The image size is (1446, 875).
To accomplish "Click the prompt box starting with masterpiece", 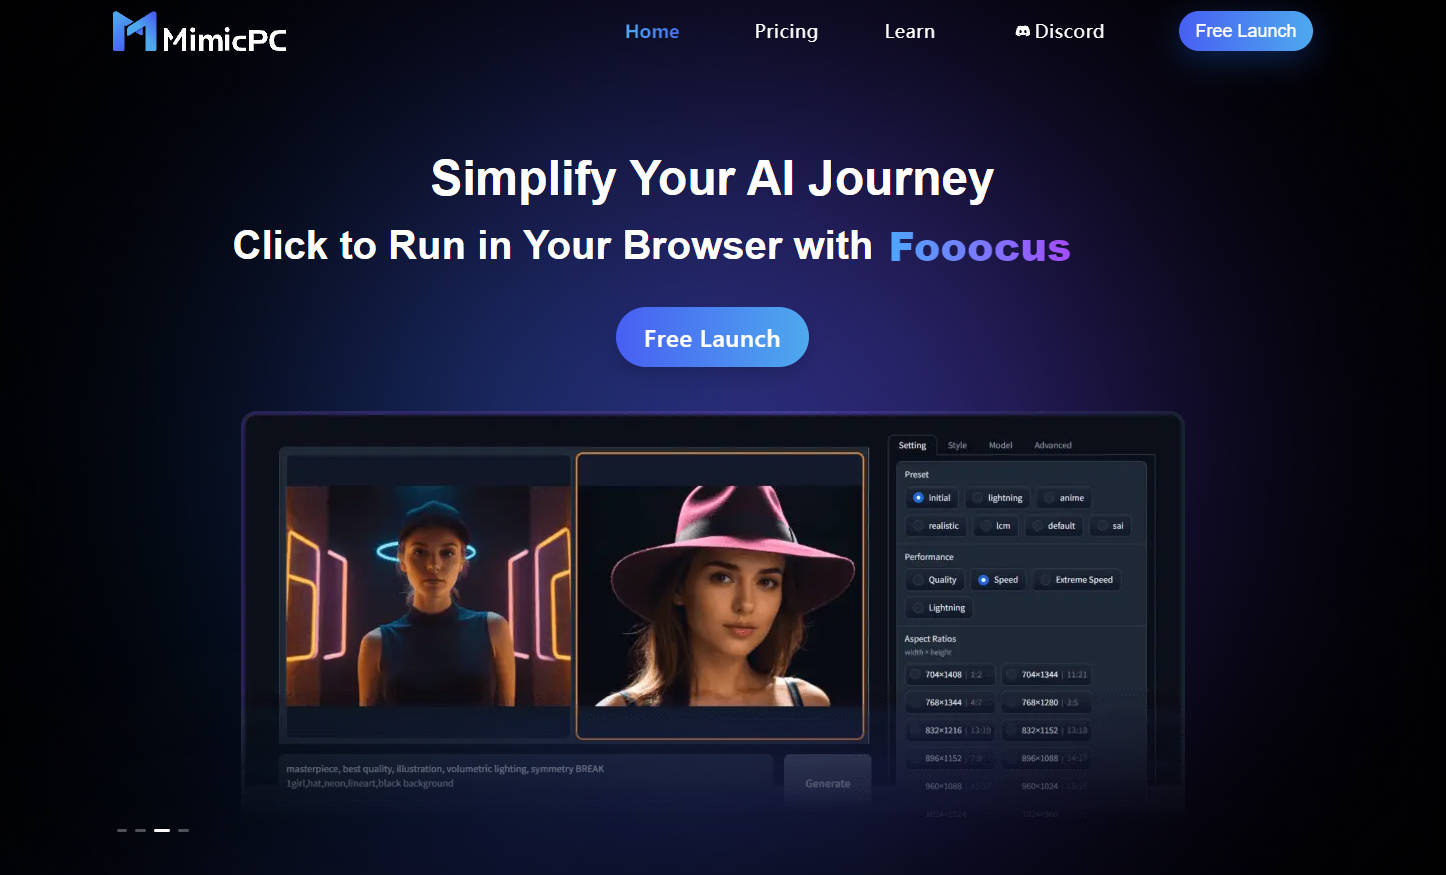I will point(526,777).
